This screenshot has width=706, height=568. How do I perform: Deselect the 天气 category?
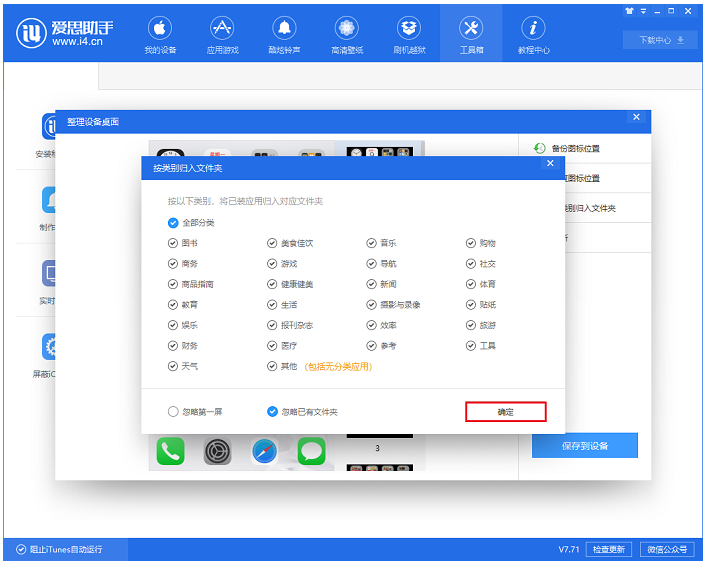(x=173, y=366)
